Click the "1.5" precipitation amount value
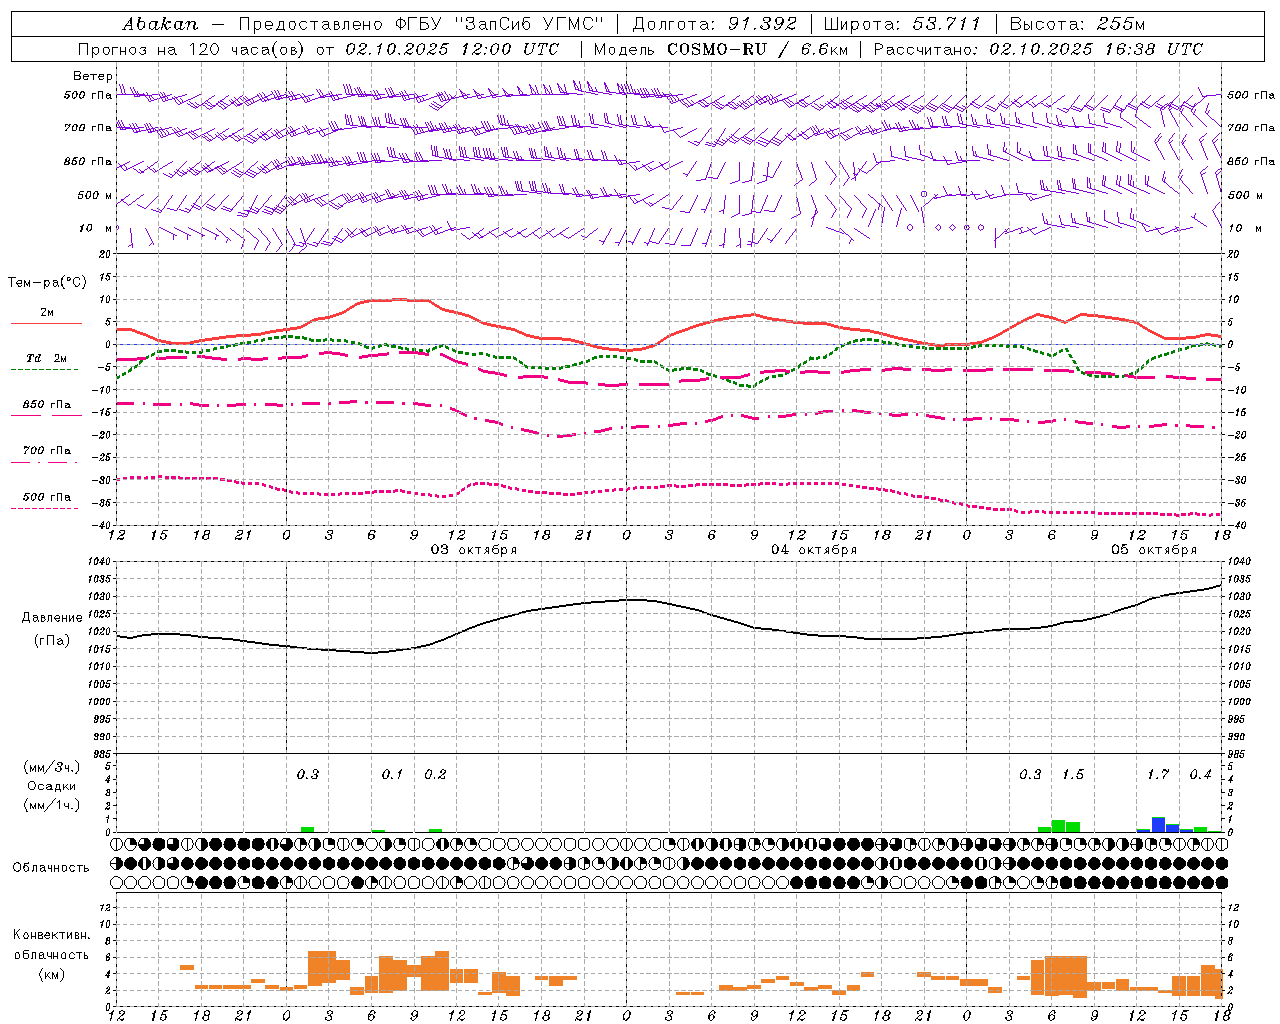This screenshot has height=1024, width=1280. pos(1073,775)
